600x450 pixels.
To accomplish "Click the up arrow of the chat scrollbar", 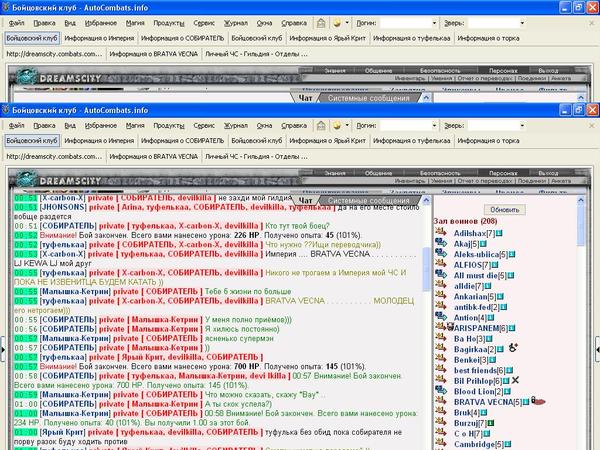I will tap(426, 201).
